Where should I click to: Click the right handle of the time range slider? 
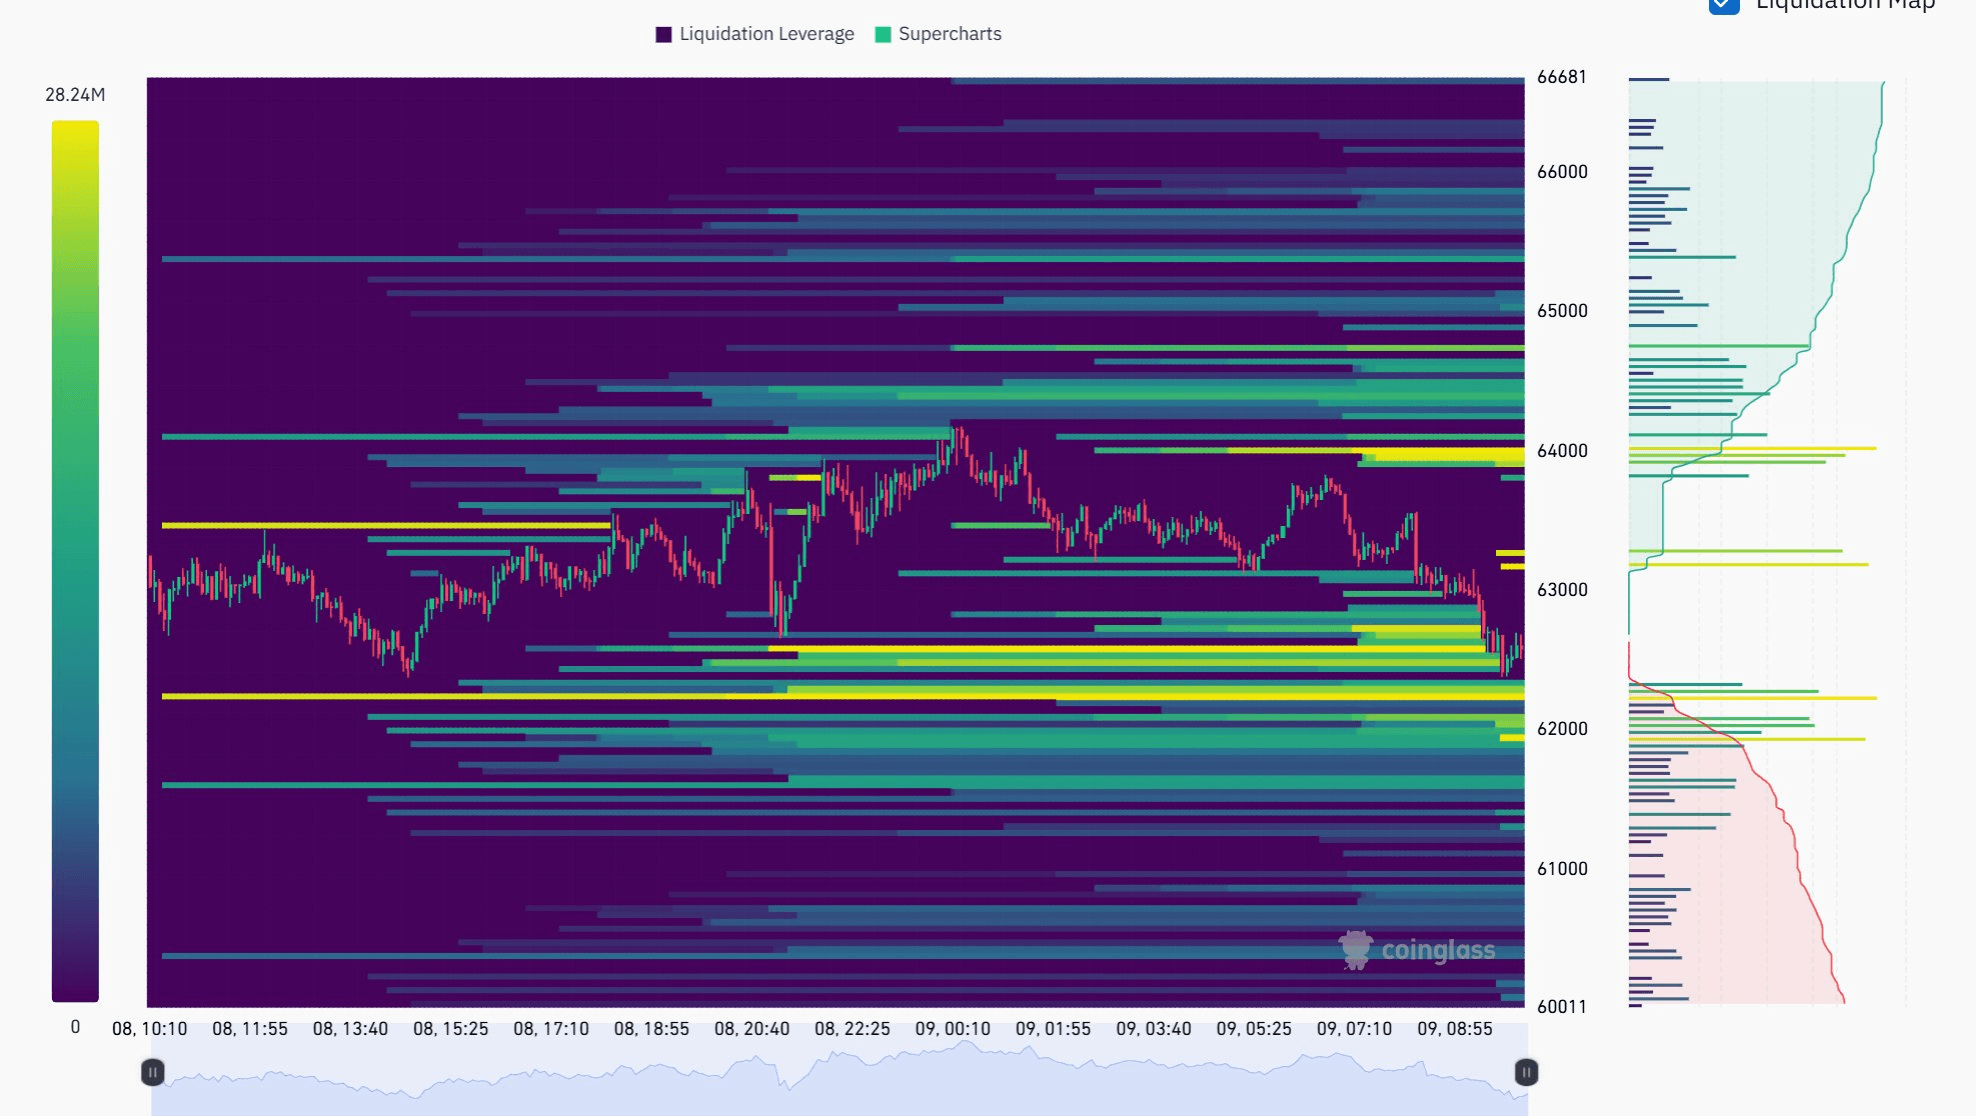[1526, 1072]
